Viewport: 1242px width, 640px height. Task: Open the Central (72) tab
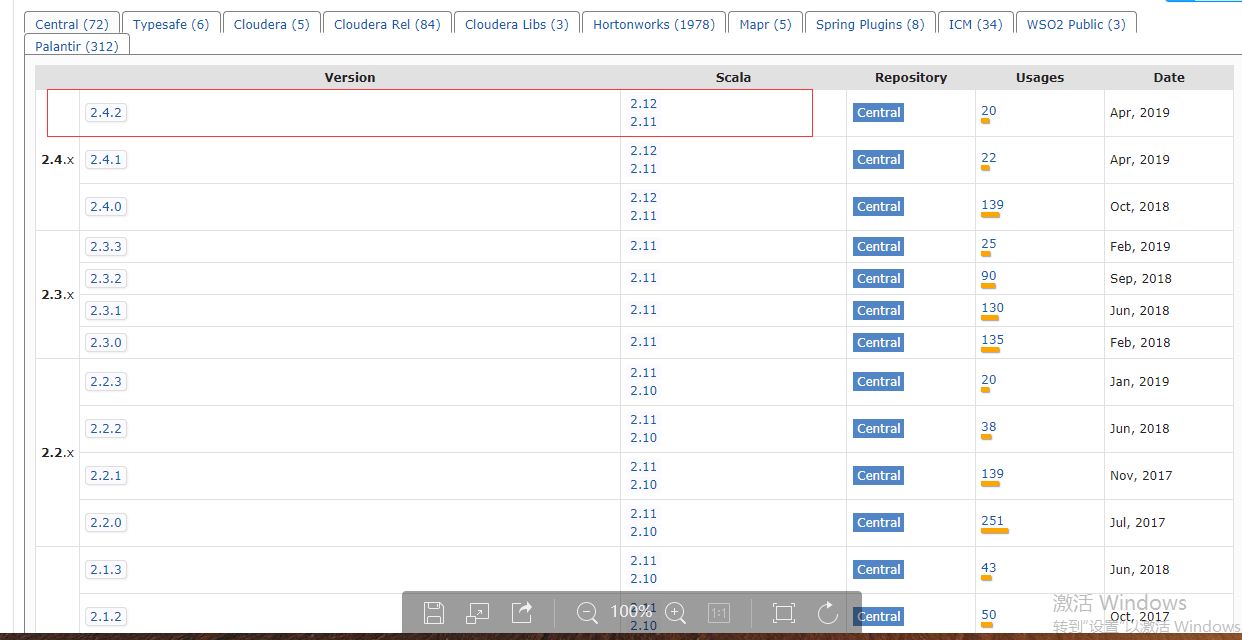coord(72,24)
